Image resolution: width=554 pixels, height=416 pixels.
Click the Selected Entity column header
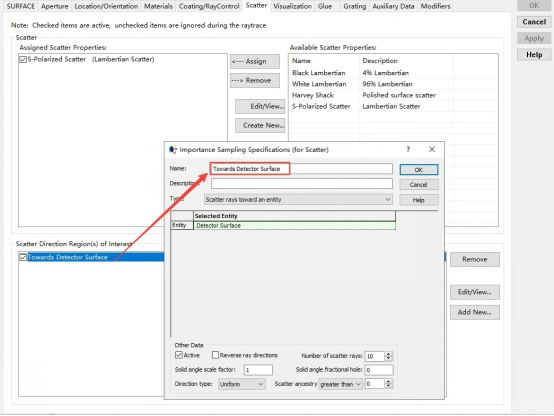pos(295,216)
